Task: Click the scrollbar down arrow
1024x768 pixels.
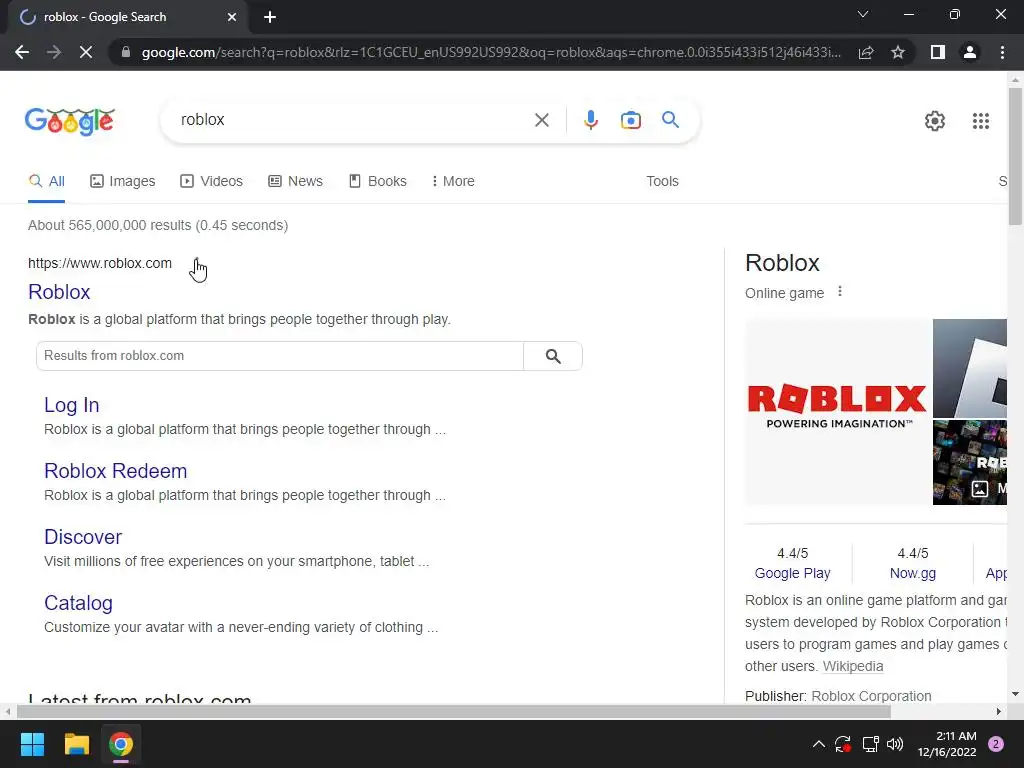Action: [1015, 694]
